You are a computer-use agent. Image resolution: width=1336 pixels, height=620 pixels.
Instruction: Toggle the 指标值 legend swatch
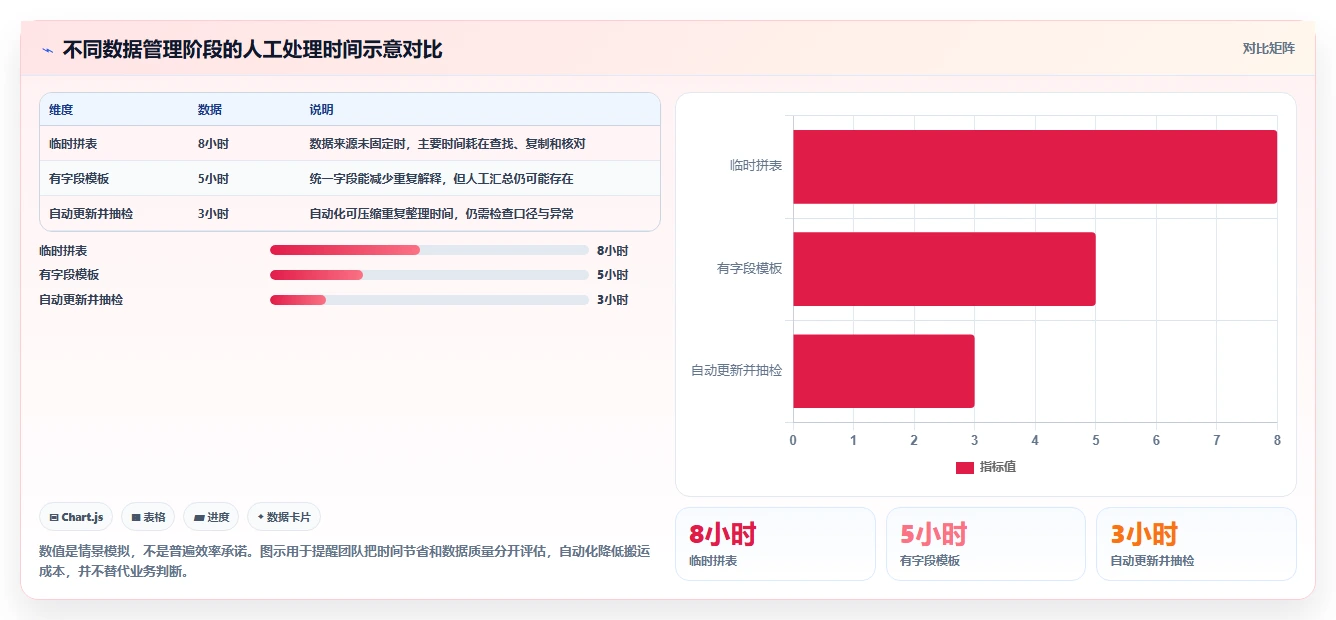tap(964, 467)
